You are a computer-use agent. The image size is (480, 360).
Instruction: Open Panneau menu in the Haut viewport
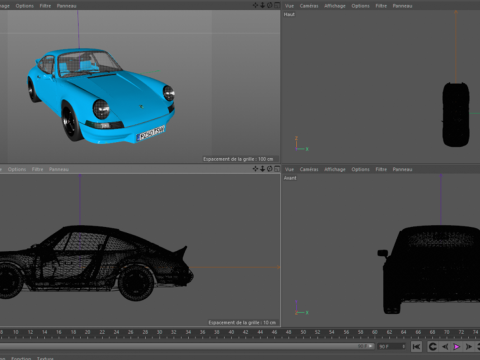click(402, 6)
